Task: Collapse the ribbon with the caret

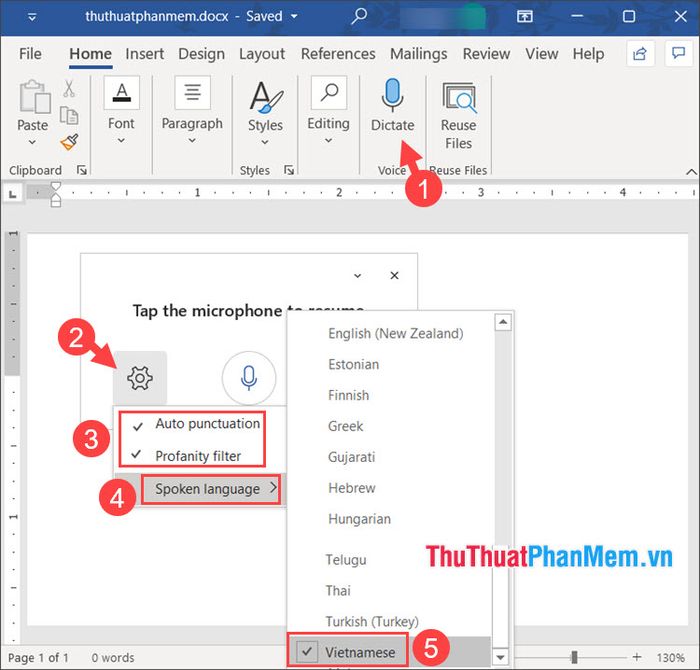Action: 691,172
